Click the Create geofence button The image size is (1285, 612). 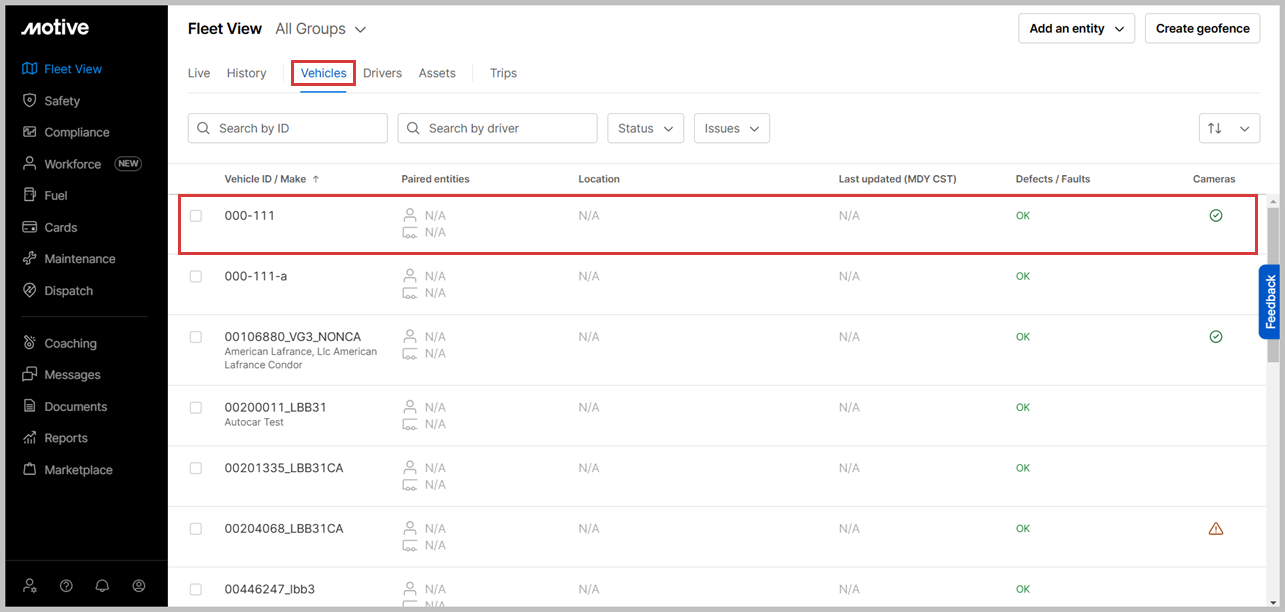click(x=1202, y=29)
